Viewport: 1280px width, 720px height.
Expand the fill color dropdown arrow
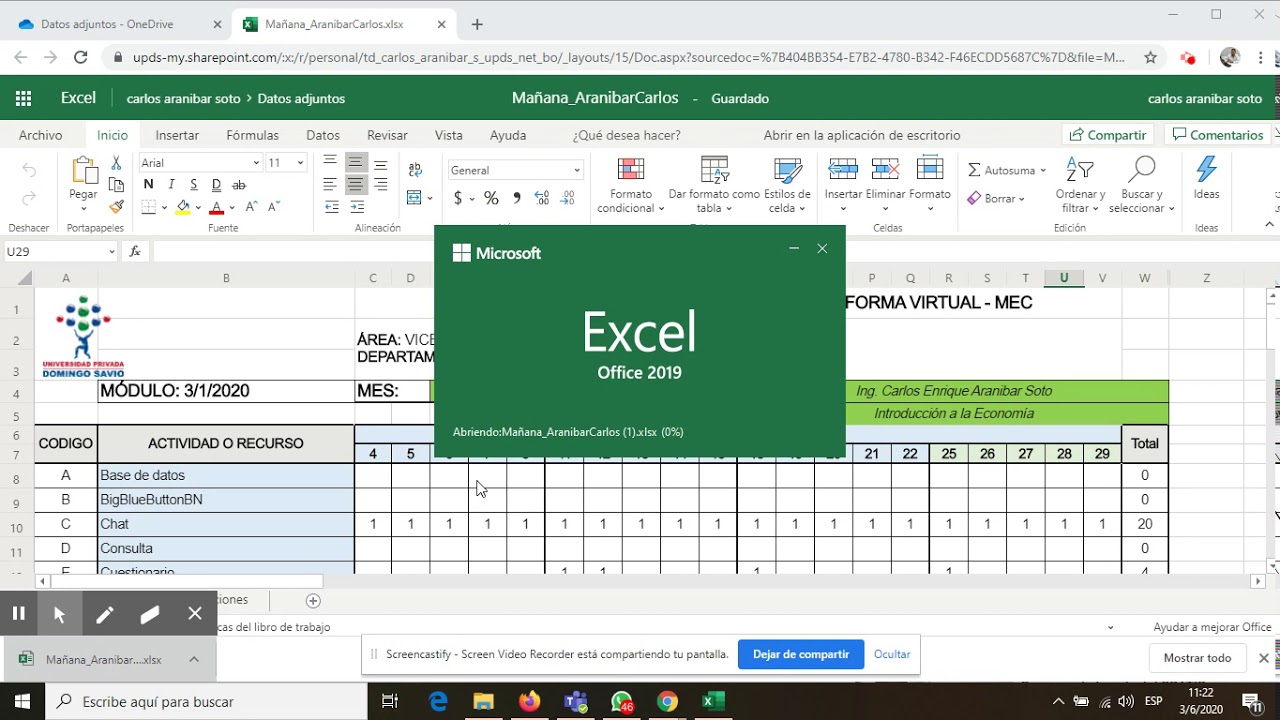(198, 208)
